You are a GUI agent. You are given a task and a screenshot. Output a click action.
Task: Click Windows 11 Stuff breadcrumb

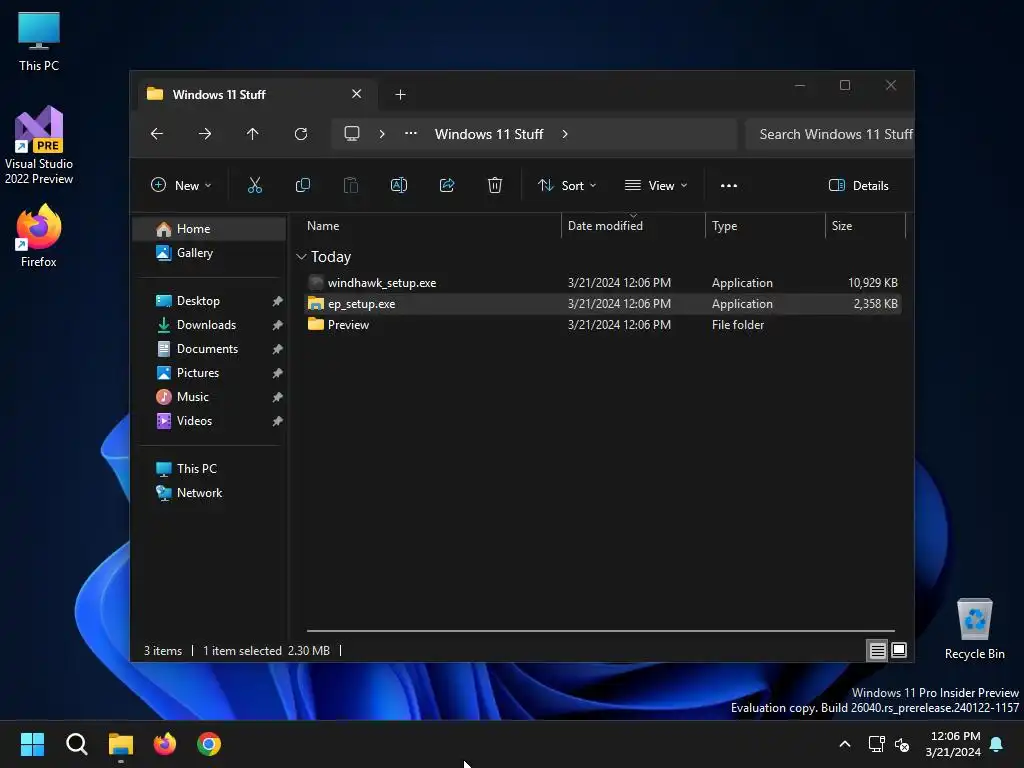click(x=489, y=134)
